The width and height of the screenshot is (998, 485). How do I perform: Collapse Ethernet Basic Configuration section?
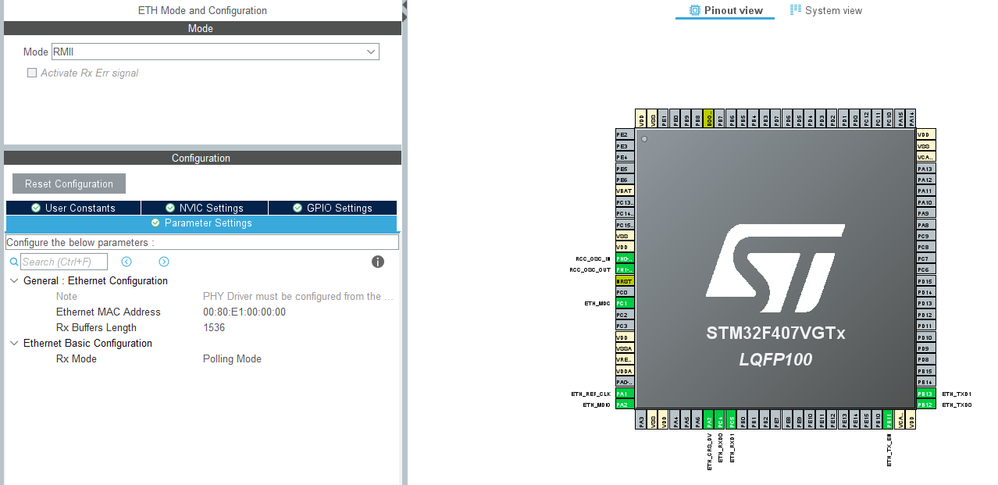tap(15, 343)
